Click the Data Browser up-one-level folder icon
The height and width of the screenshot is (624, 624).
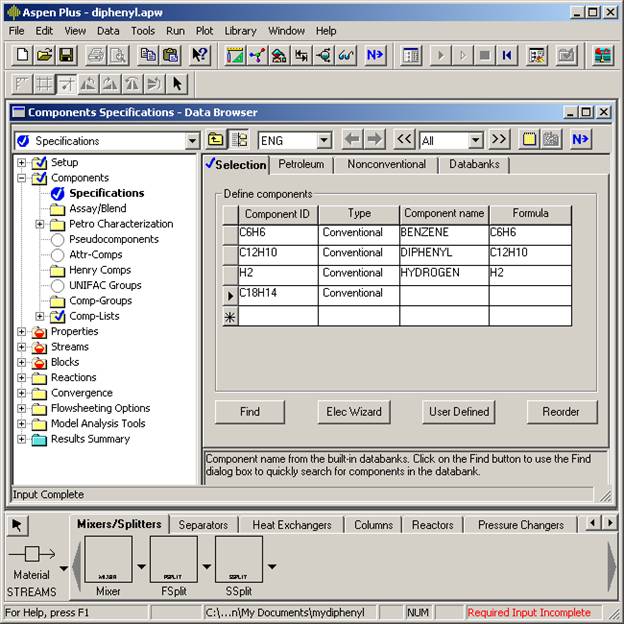click(x=216, y=140)
